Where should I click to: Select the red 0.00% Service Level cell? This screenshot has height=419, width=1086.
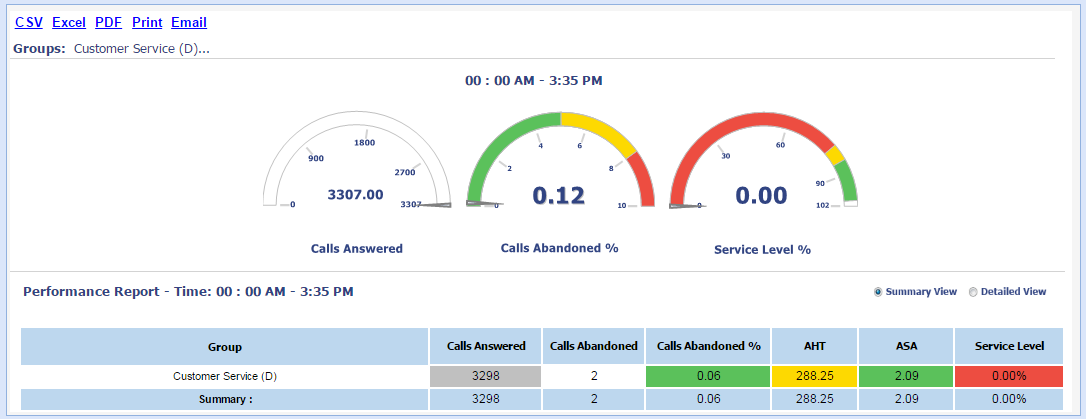[1011, 376]
